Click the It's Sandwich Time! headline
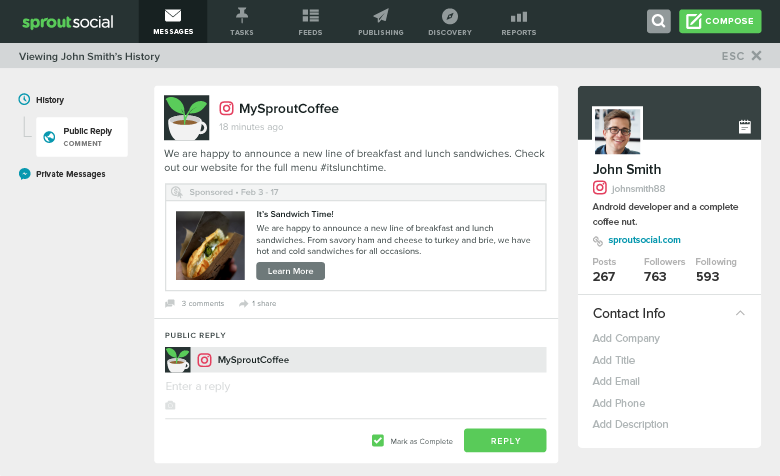The width and height of the screenshot is (780, 476). pyautogui.click(x=295, y=214)
